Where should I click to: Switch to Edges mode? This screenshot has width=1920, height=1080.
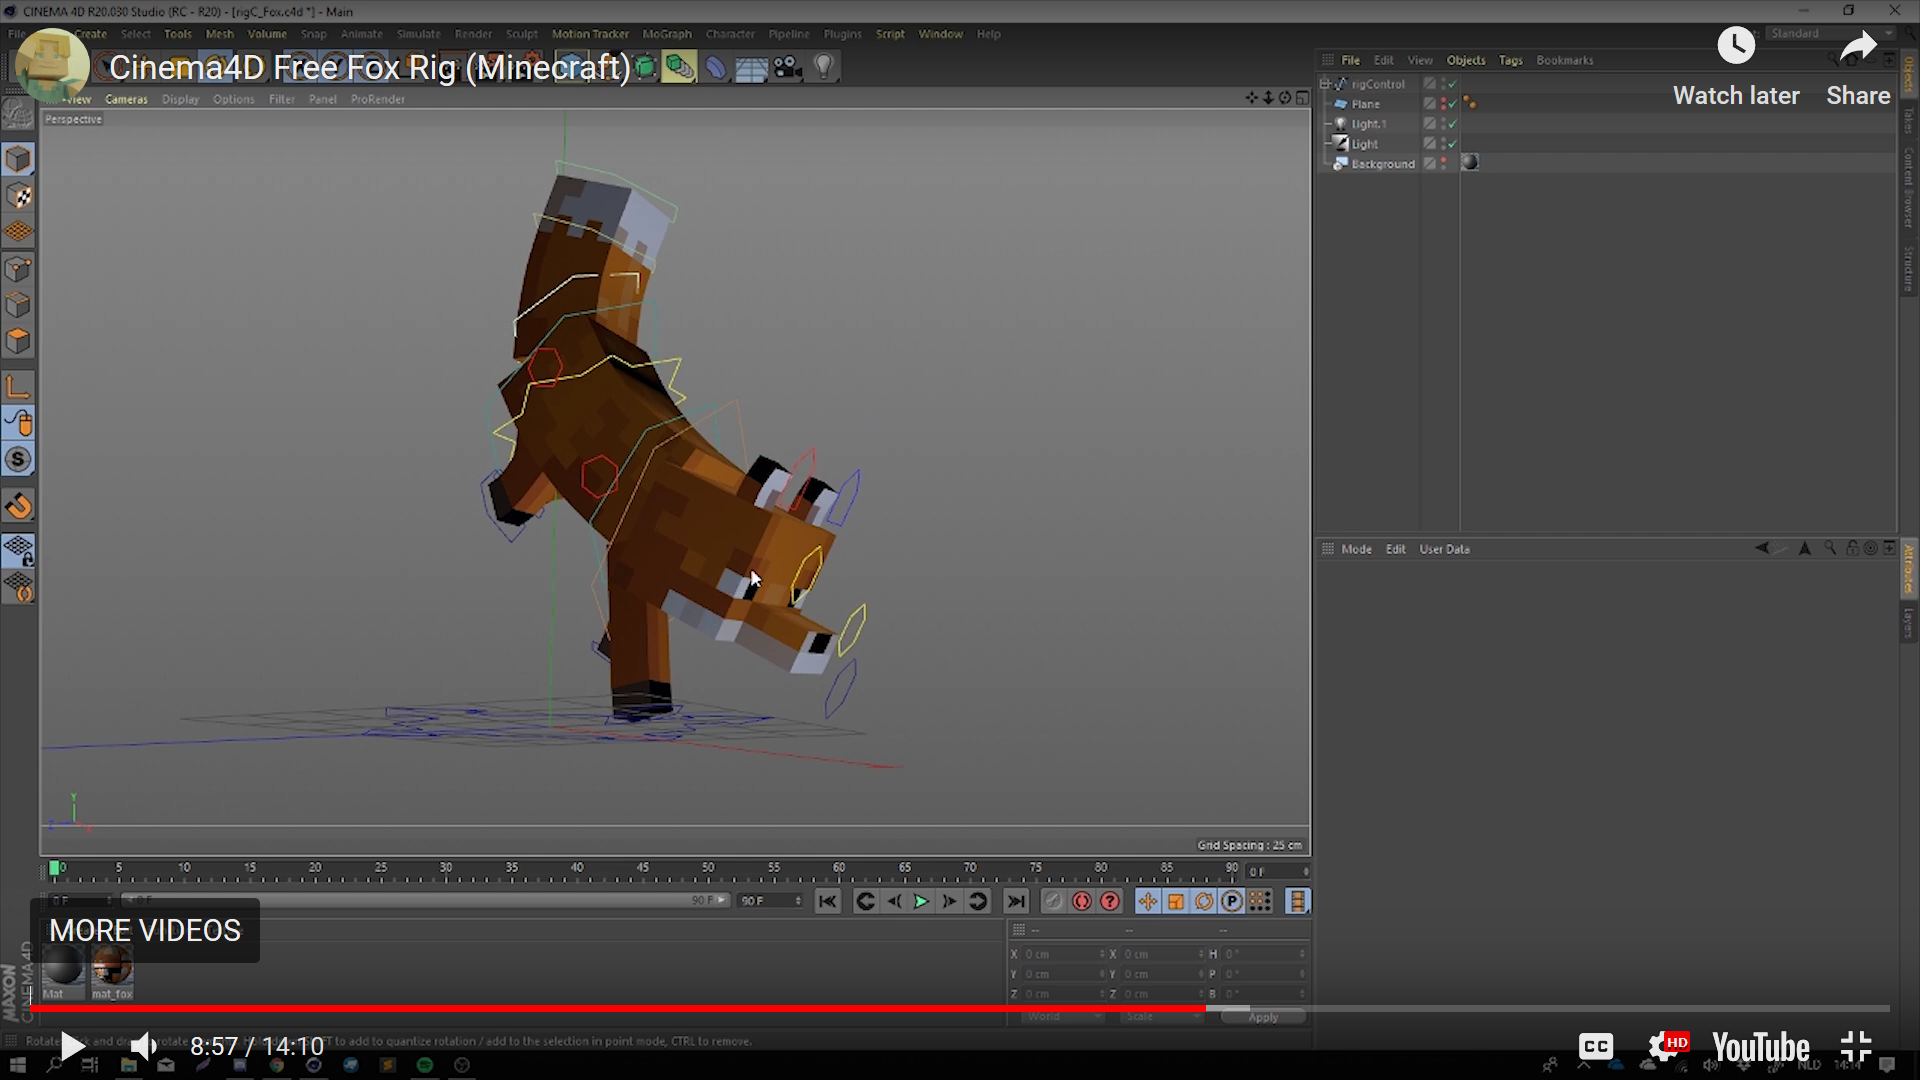coord(18,305)
